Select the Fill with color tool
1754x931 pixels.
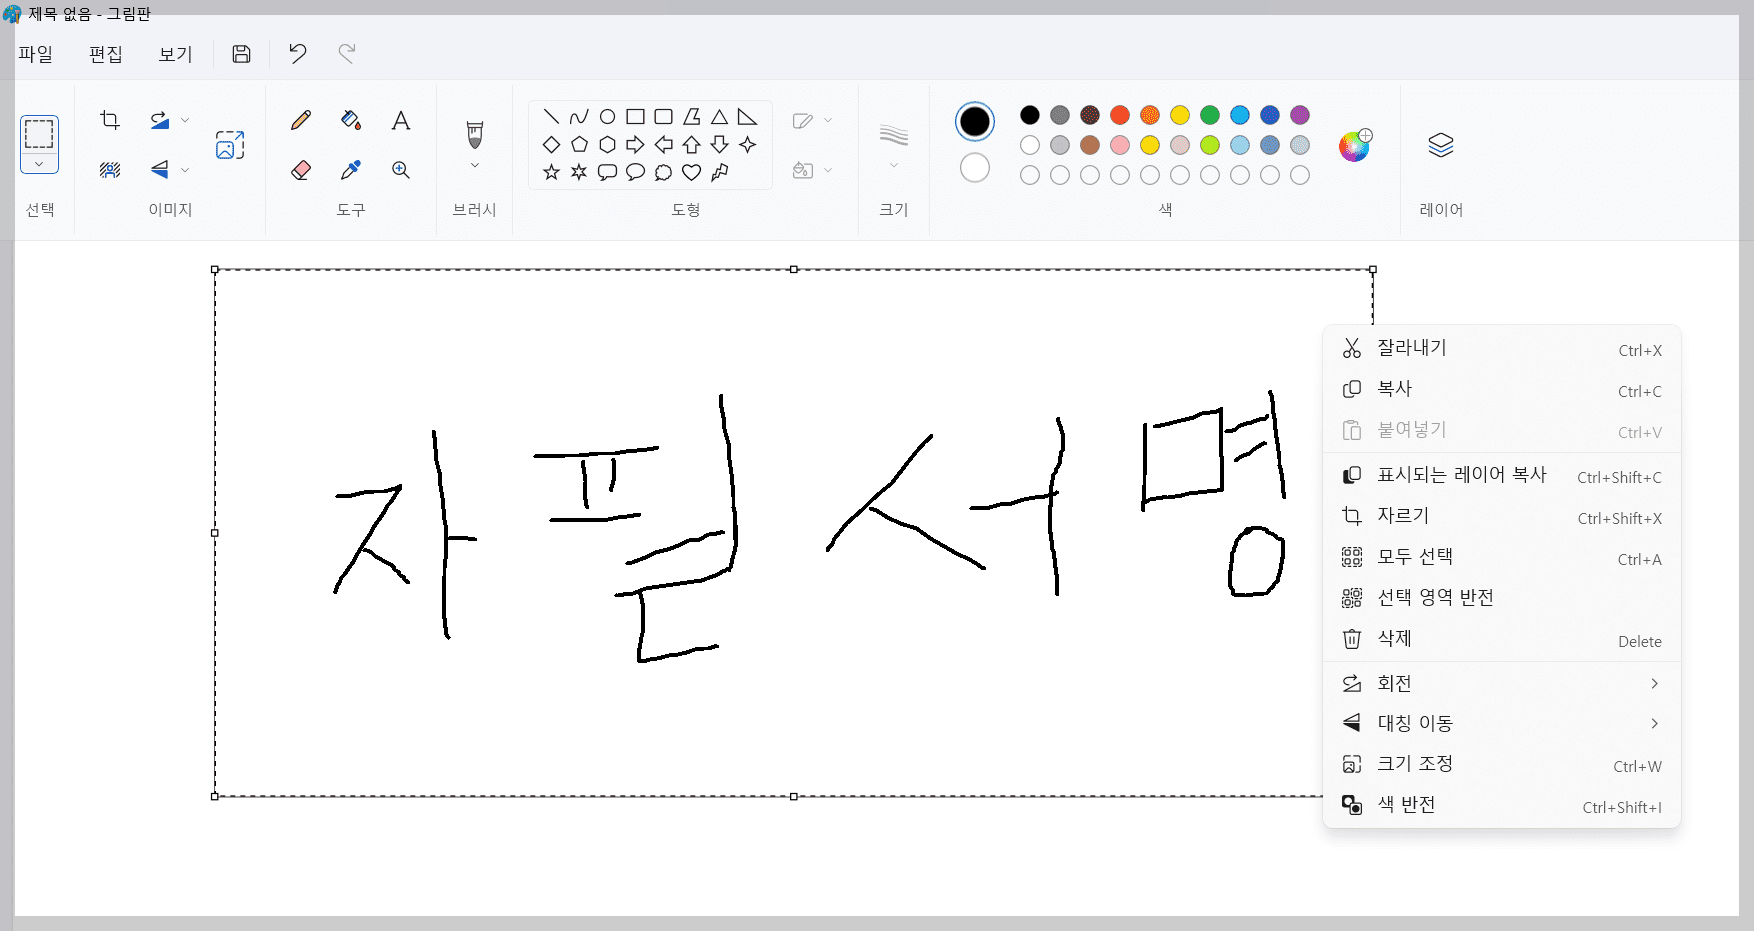coord(350,119)
